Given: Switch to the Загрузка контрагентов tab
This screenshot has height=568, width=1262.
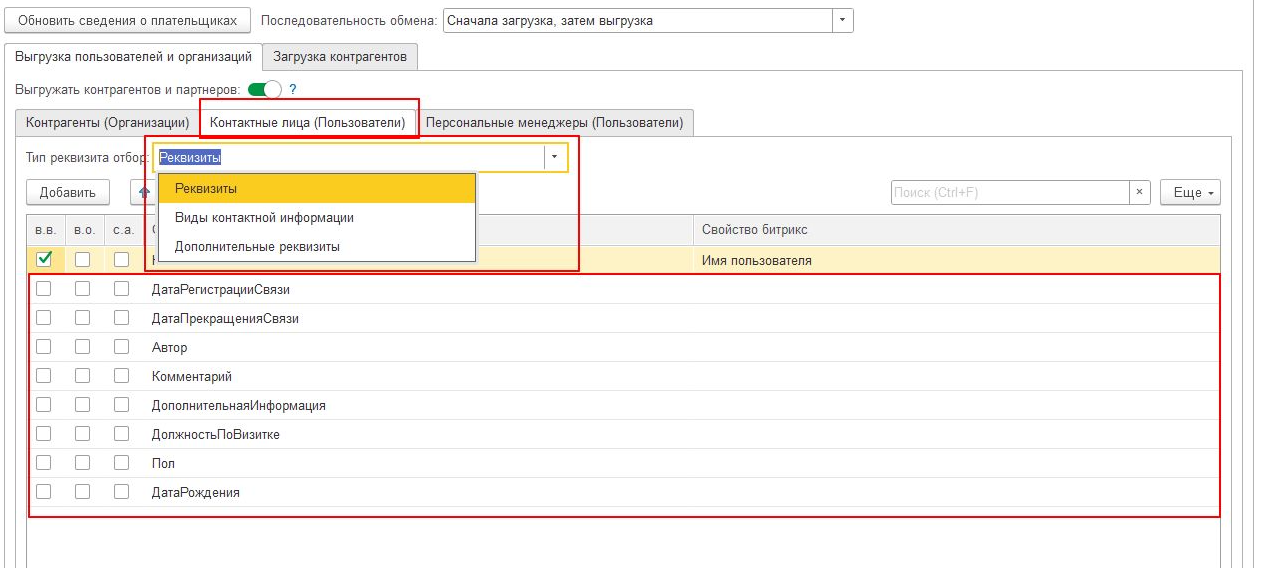Looking at the screenshot, I should tap(340, 57).
